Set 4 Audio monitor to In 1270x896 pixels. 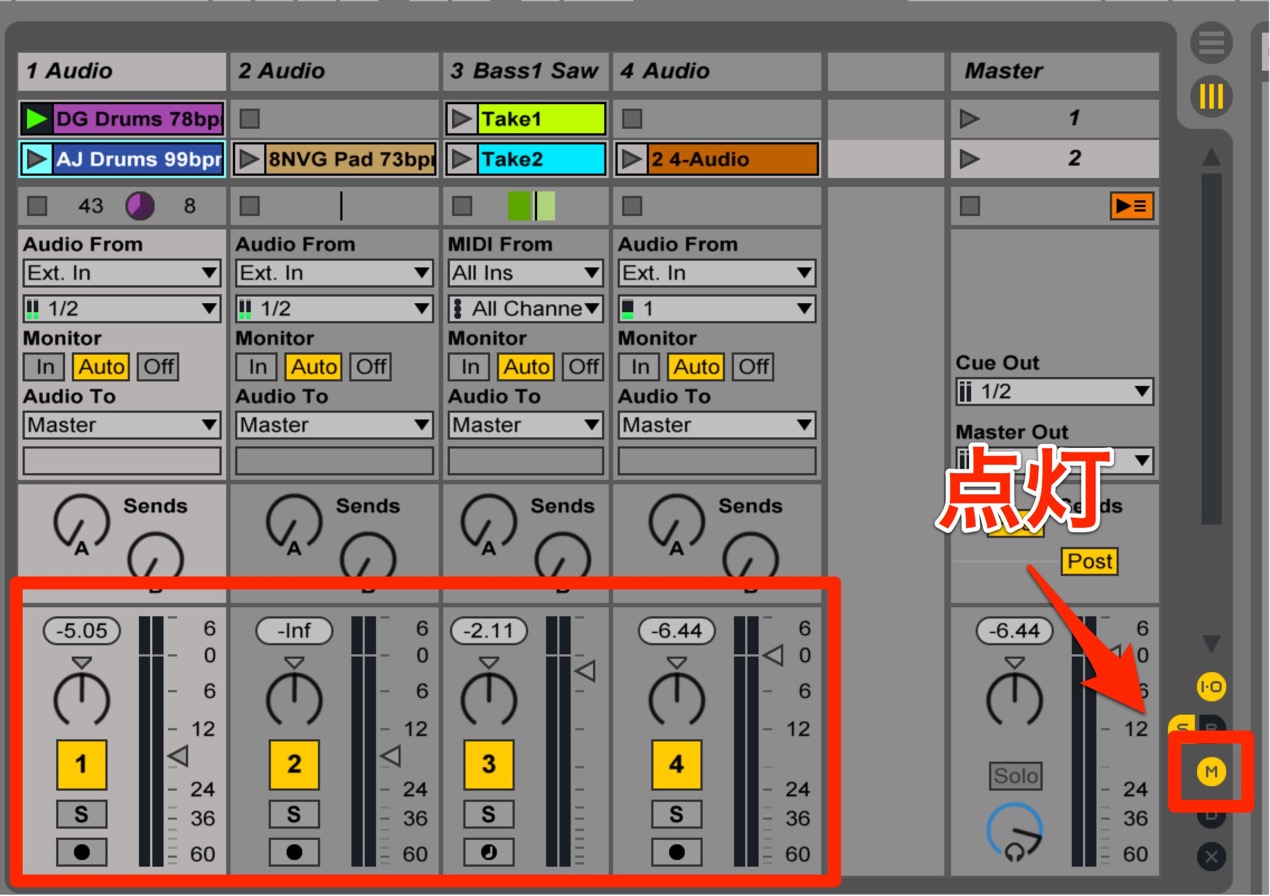641,367
